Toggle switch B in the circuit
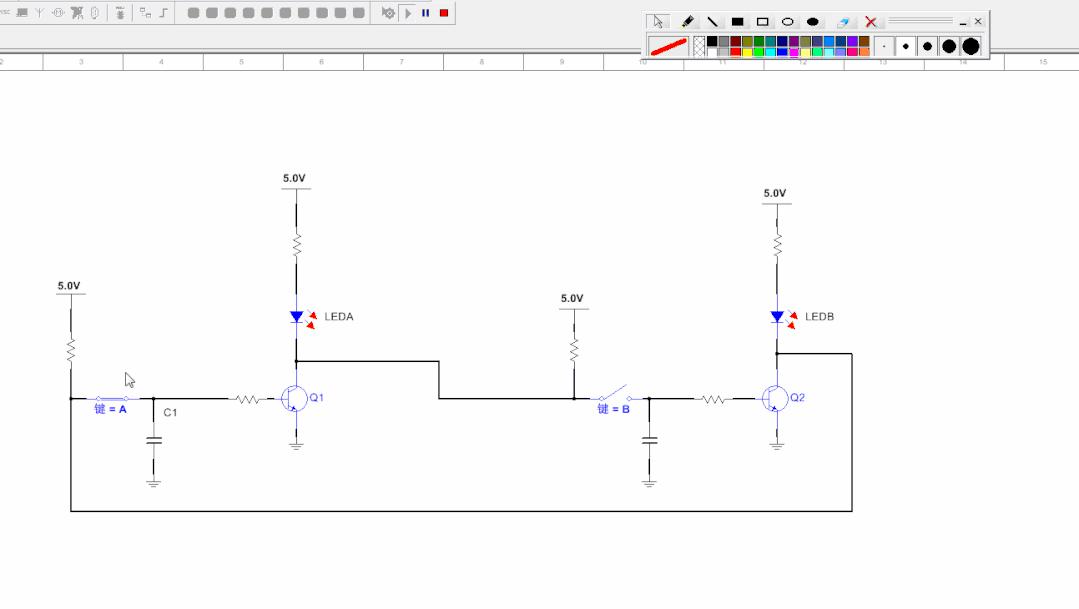The height and width of the screenshot is (609, 1079). coord(614,393)
